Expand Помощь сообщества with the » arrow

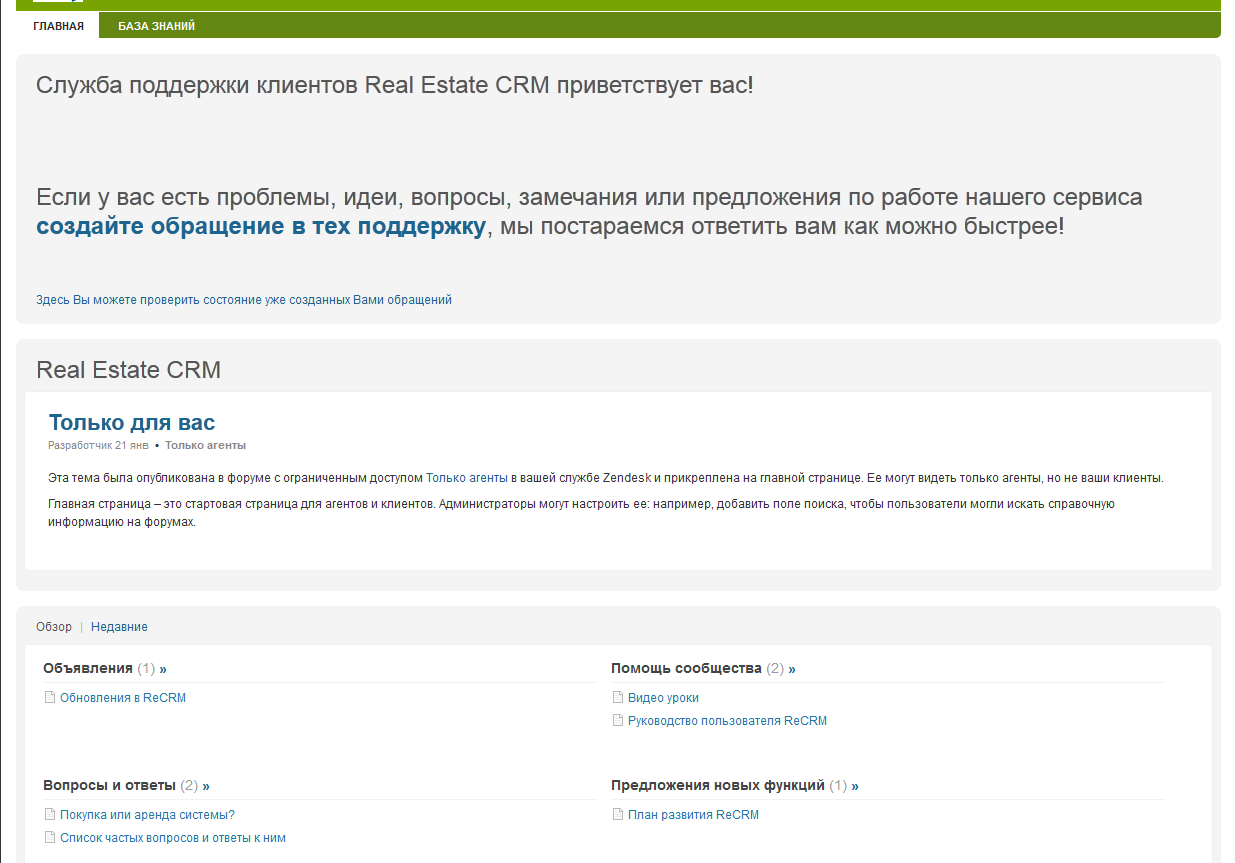click(x=792, y=668)
